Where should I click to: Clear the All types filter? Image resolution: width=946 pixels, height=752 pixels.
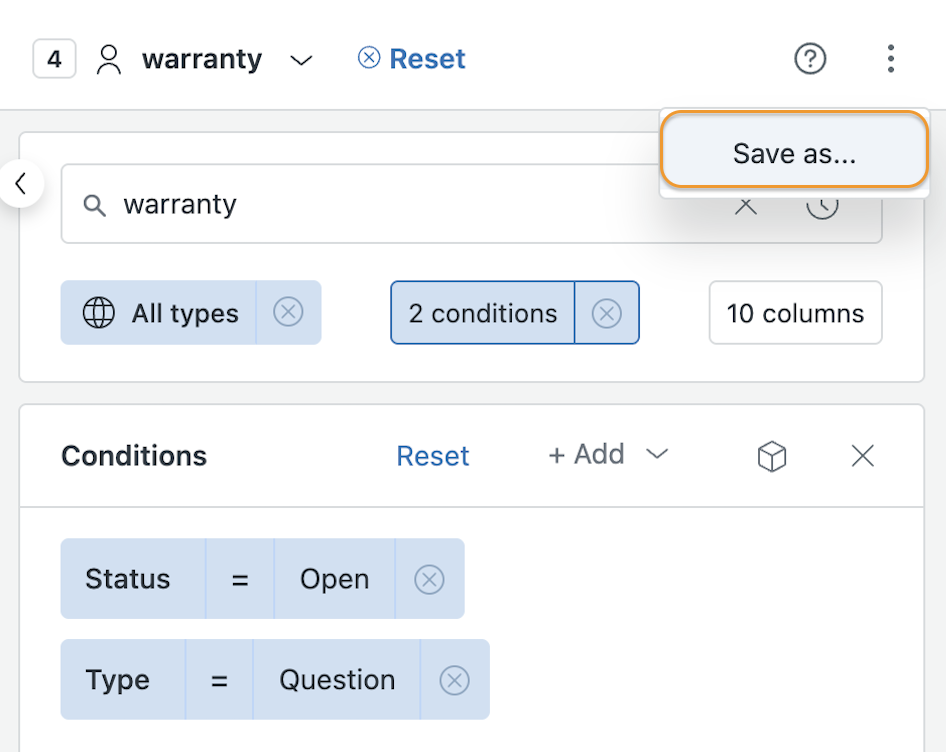coord(288,313)
